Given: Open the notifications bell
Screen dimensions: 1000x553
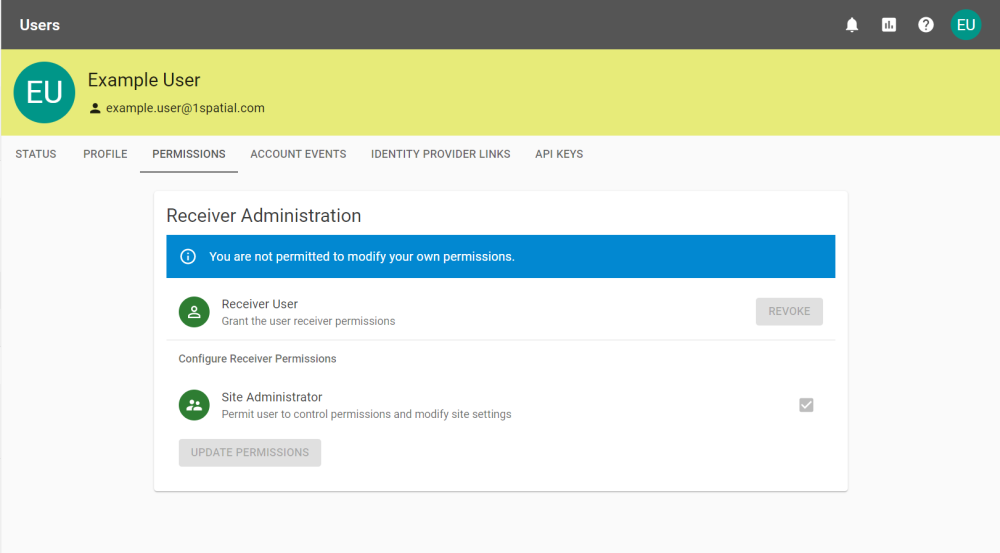Looking at the screenshot, I should tap(851, 25).
